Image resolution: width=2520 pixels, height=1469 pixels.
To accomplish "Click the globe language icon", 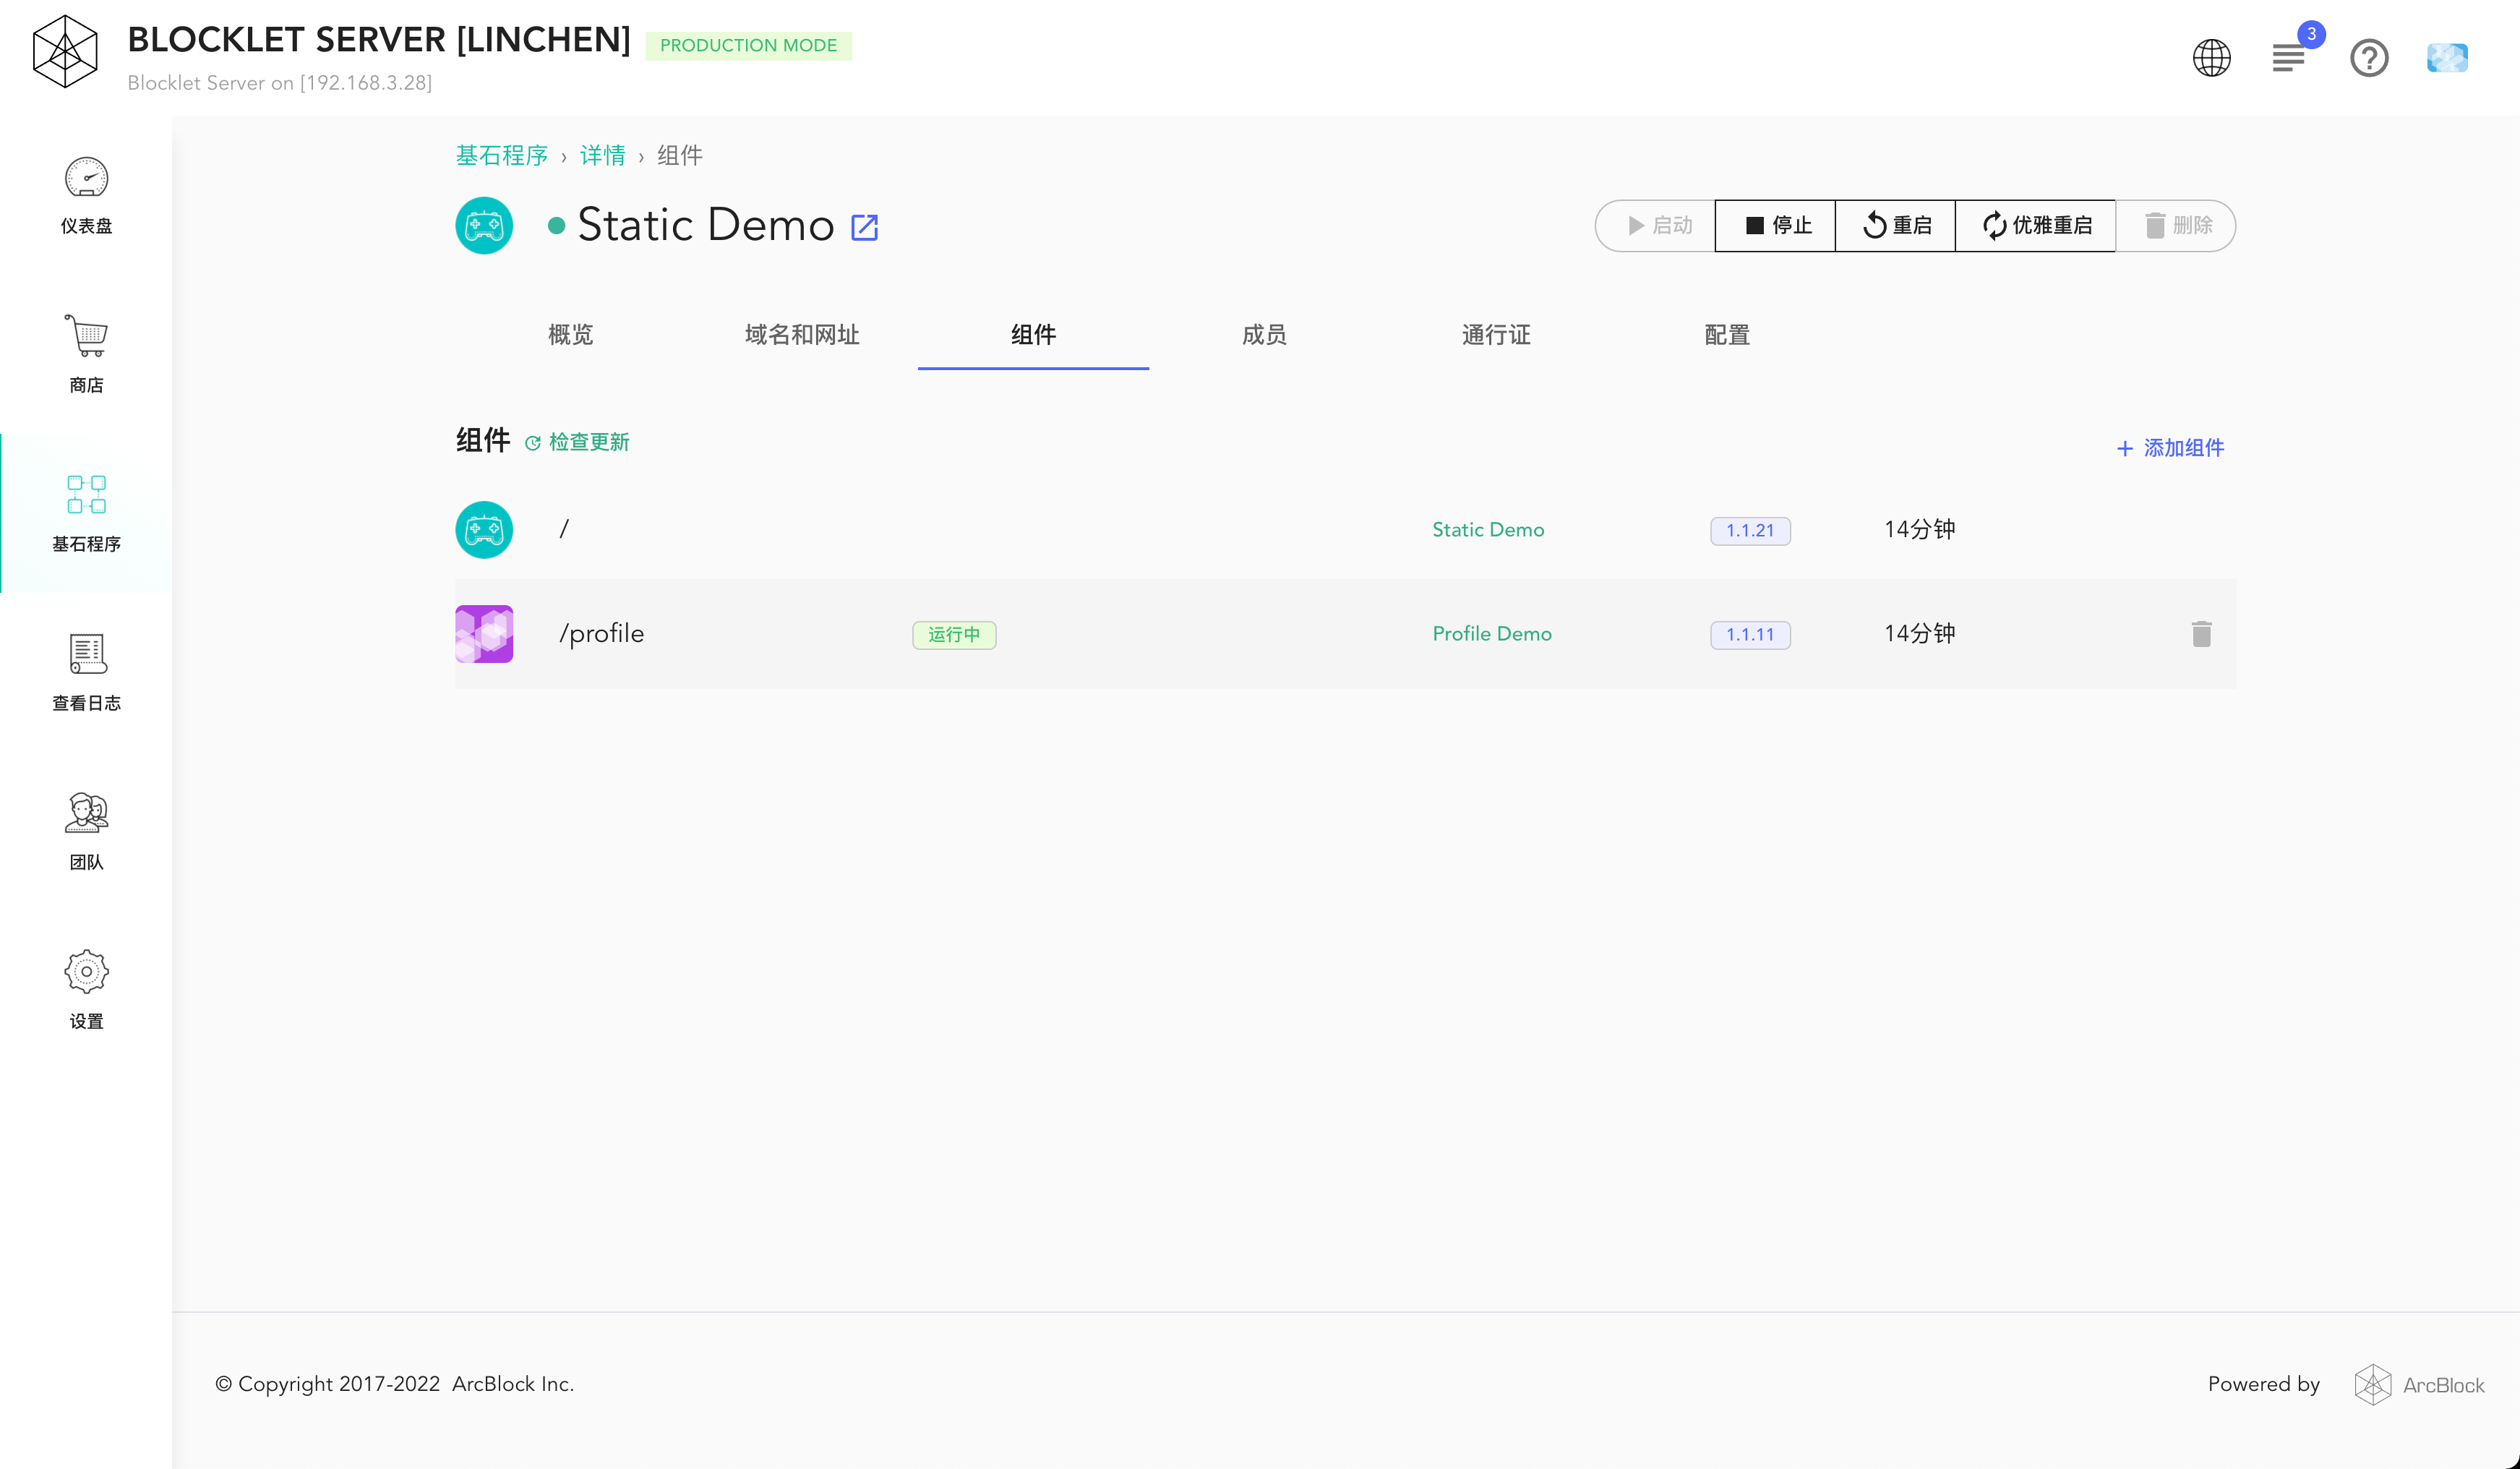I will (2211, 58).
